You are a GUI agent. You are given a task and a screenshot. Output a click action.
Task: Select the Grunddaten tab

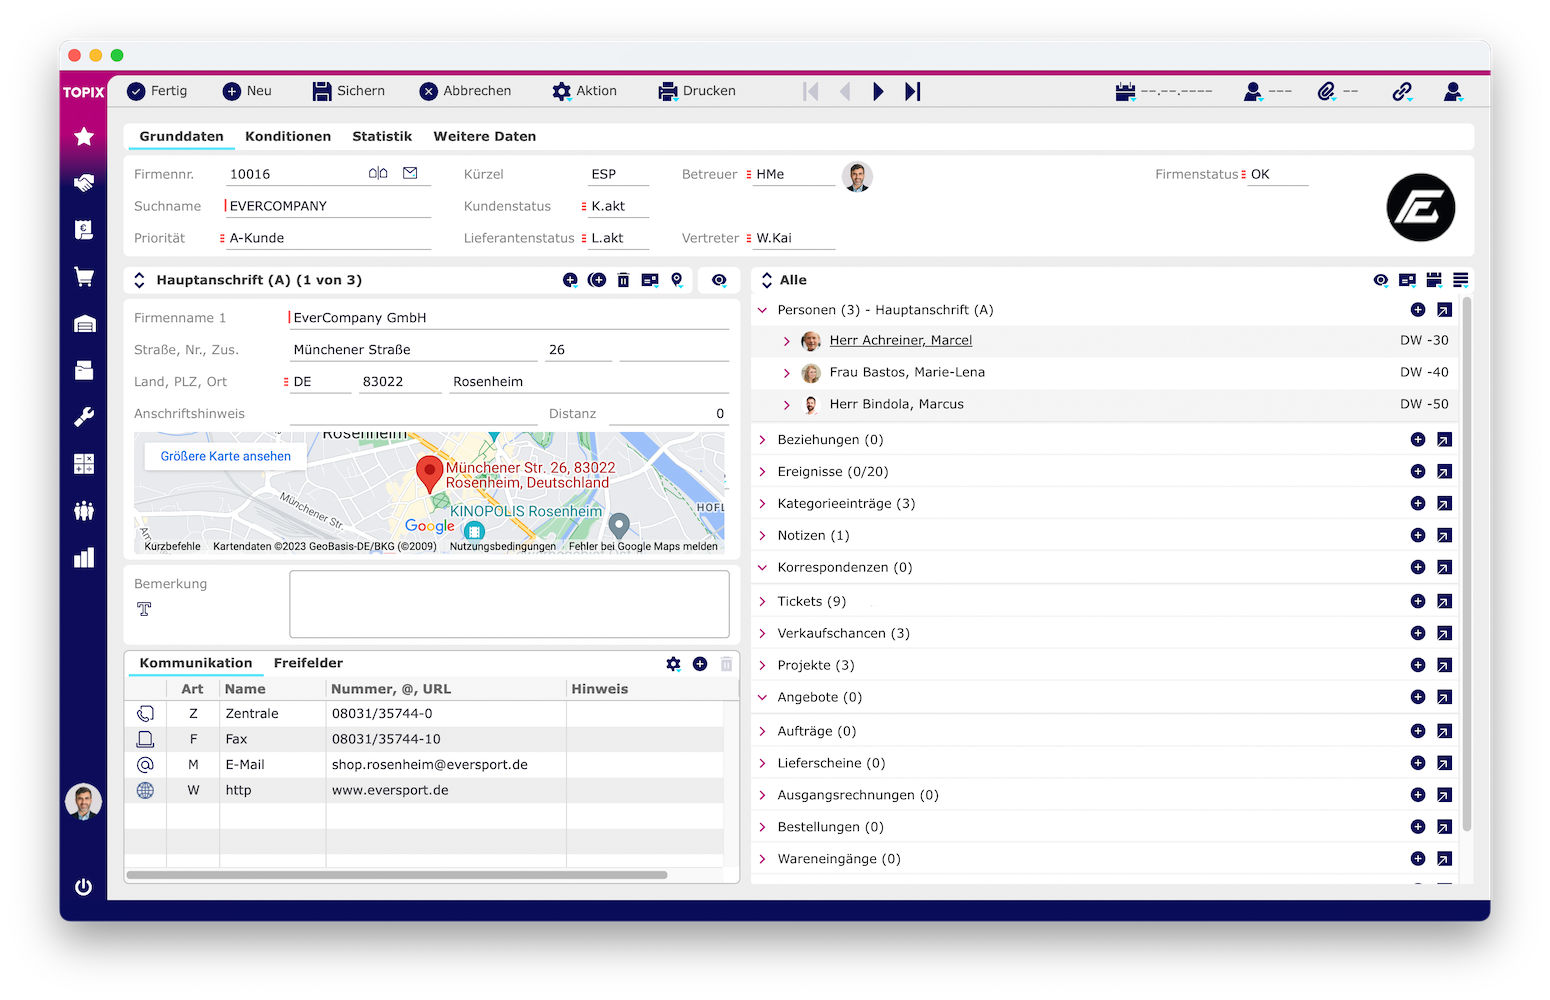click(182, 136)
